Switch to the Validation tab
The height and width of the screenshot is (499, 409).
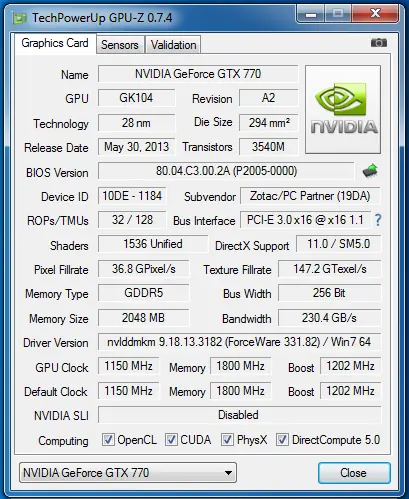point(173,45)
